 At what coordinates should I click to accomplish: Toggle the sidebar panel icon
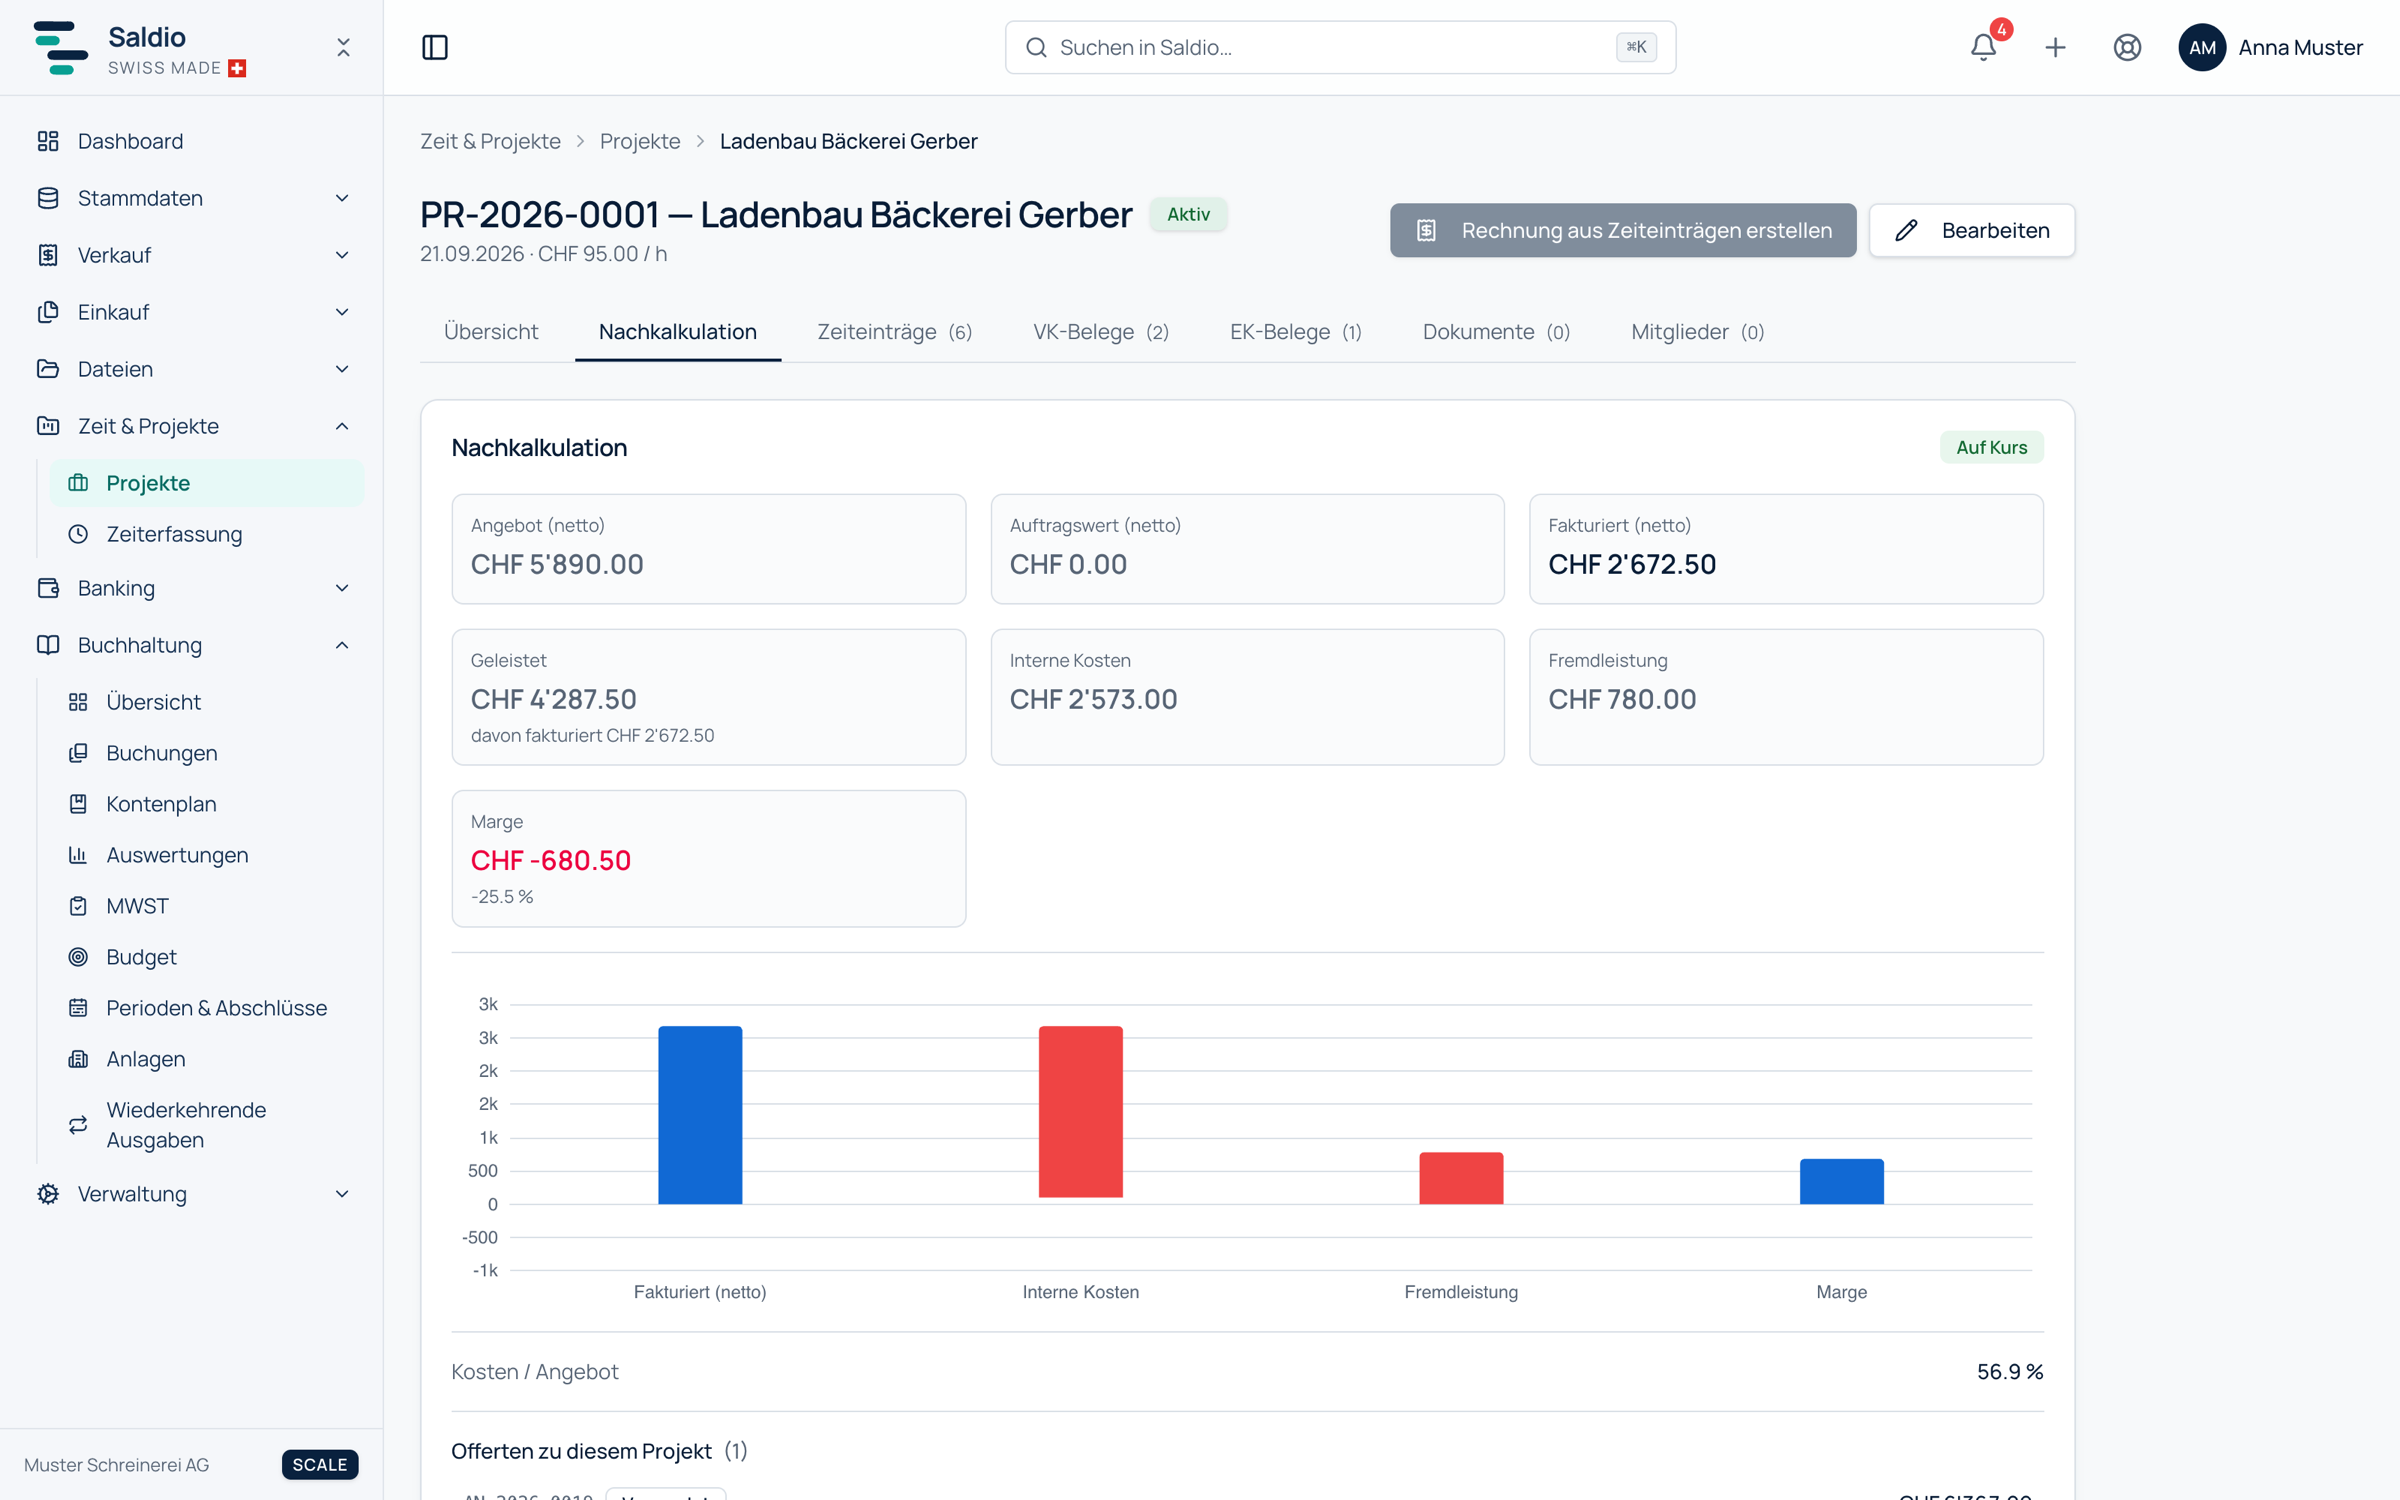[435, 47]
